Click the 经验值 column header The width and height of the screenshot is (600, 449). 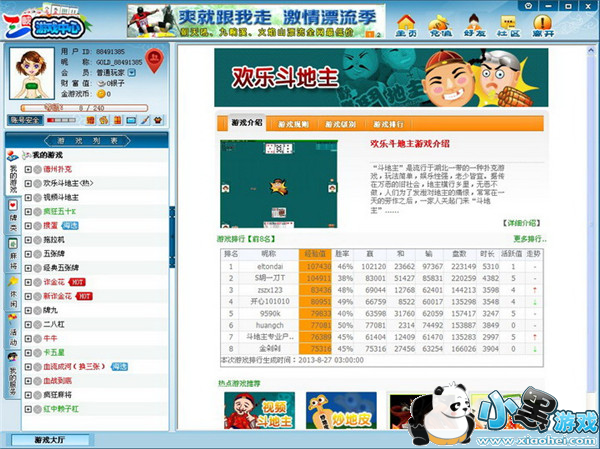(x=315, y=254)
